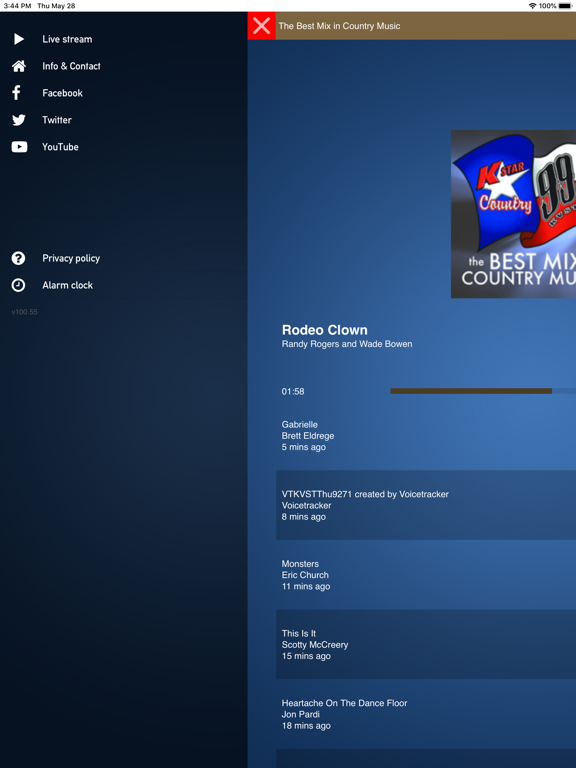
Task: Click the Info & Contact home icon
Action: click(19, 66)
